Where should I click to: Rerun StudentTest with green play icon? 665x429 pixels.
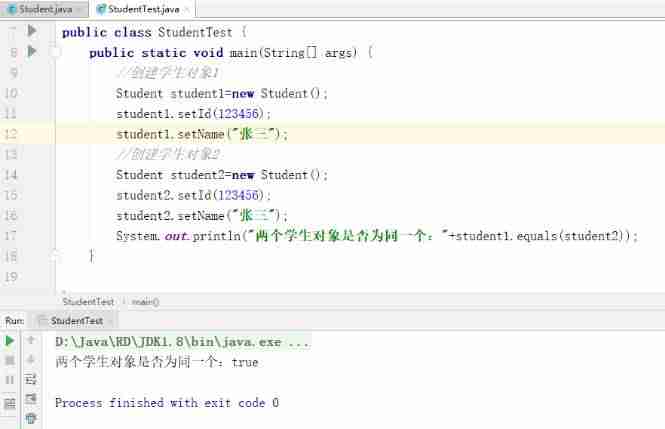[9, 341]
